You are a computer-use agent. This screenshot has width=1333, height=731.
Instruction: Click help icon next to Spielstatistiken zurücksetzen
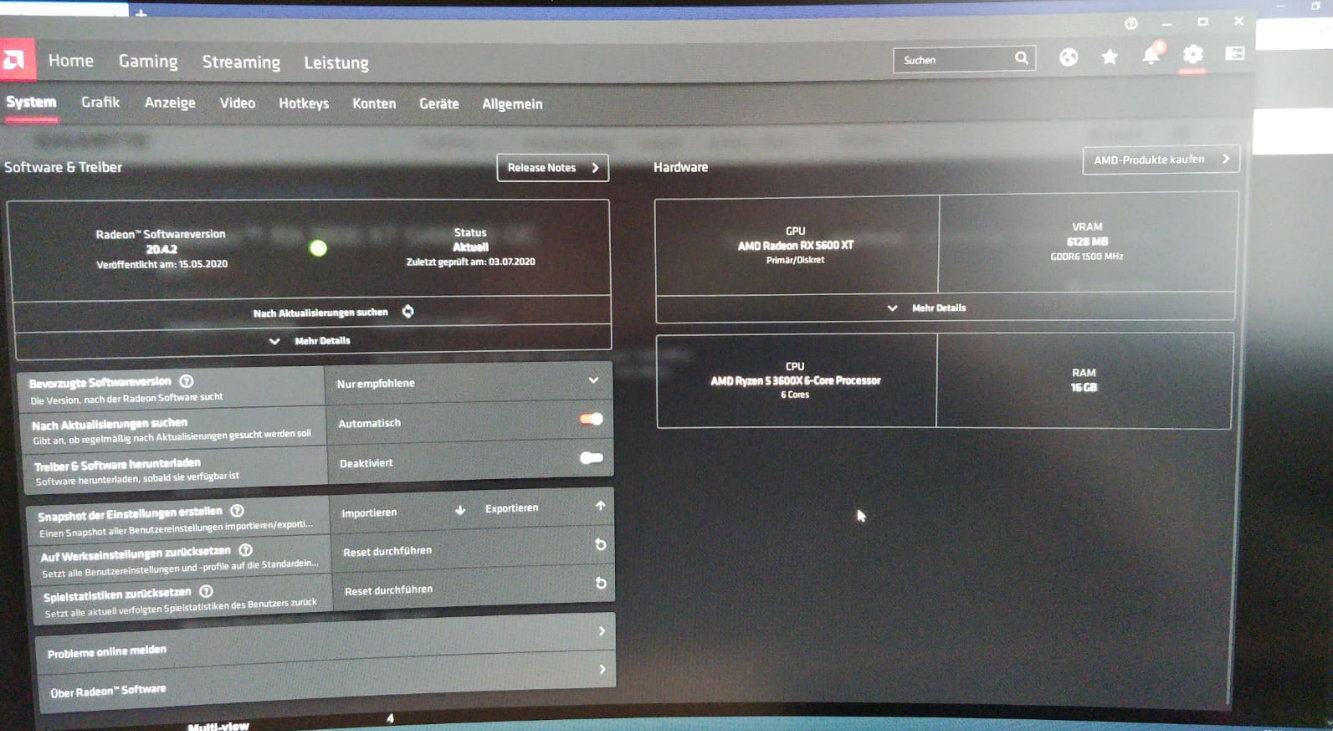[206, 591]
